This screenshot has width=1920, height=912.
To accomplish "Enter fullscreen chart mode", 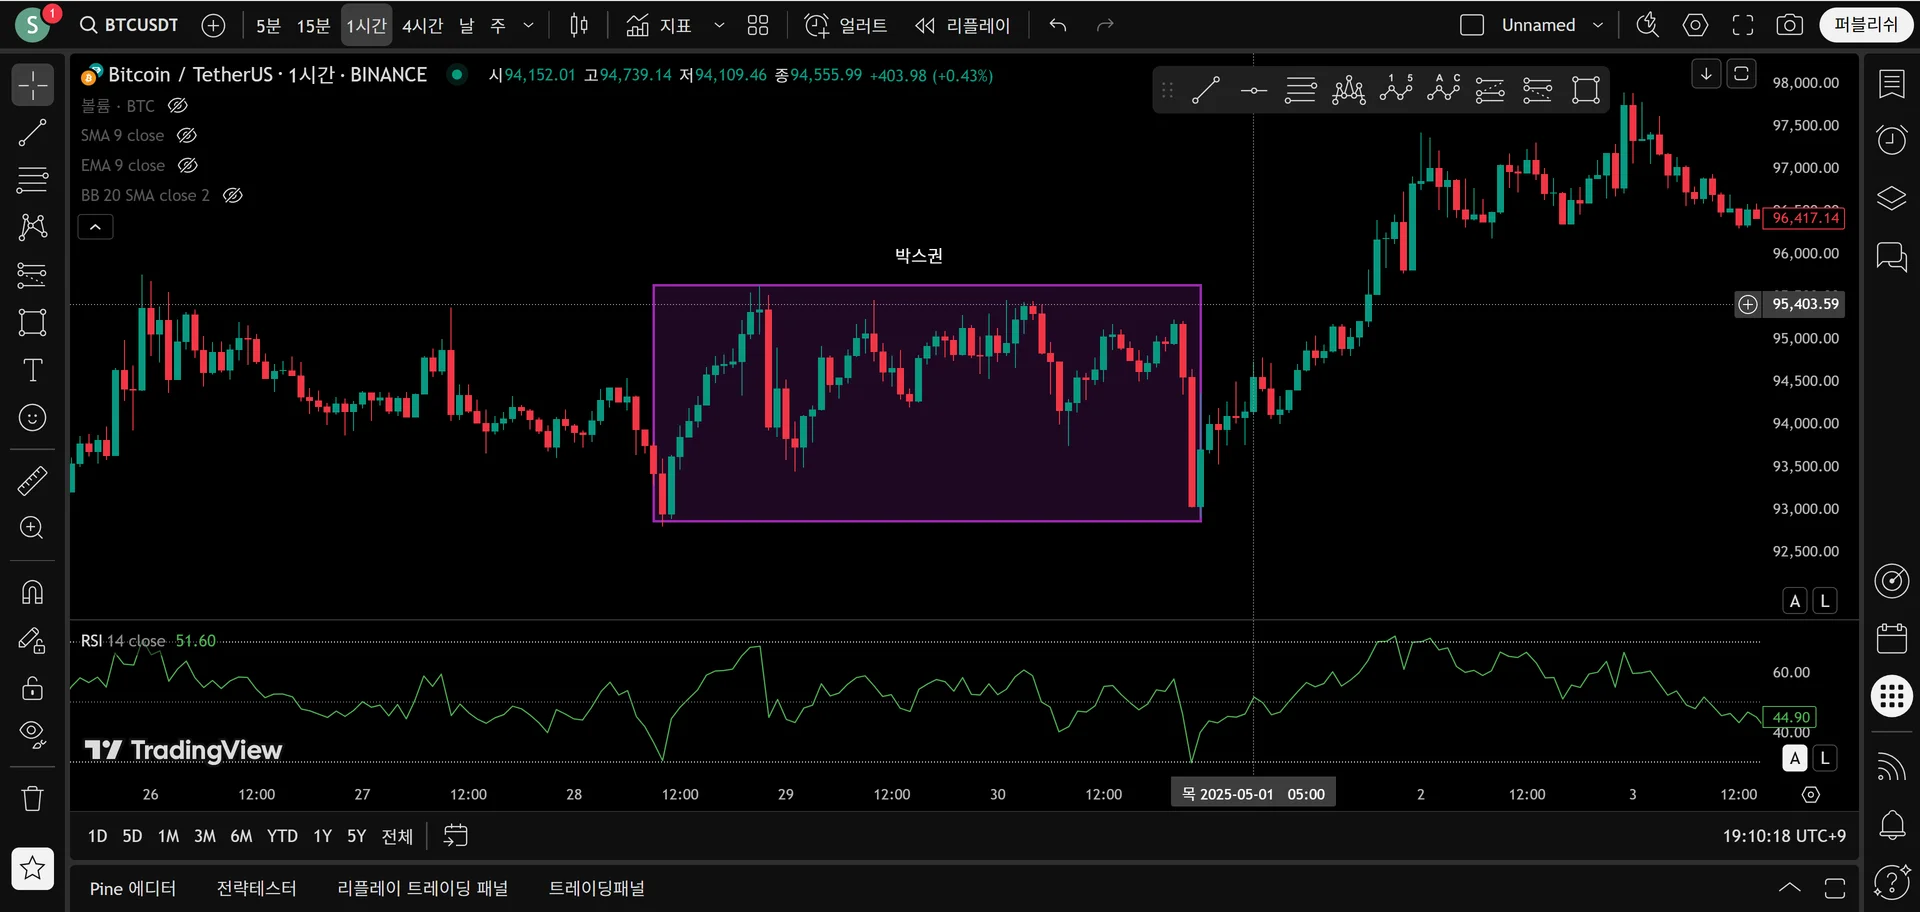I will [1743, 25].
